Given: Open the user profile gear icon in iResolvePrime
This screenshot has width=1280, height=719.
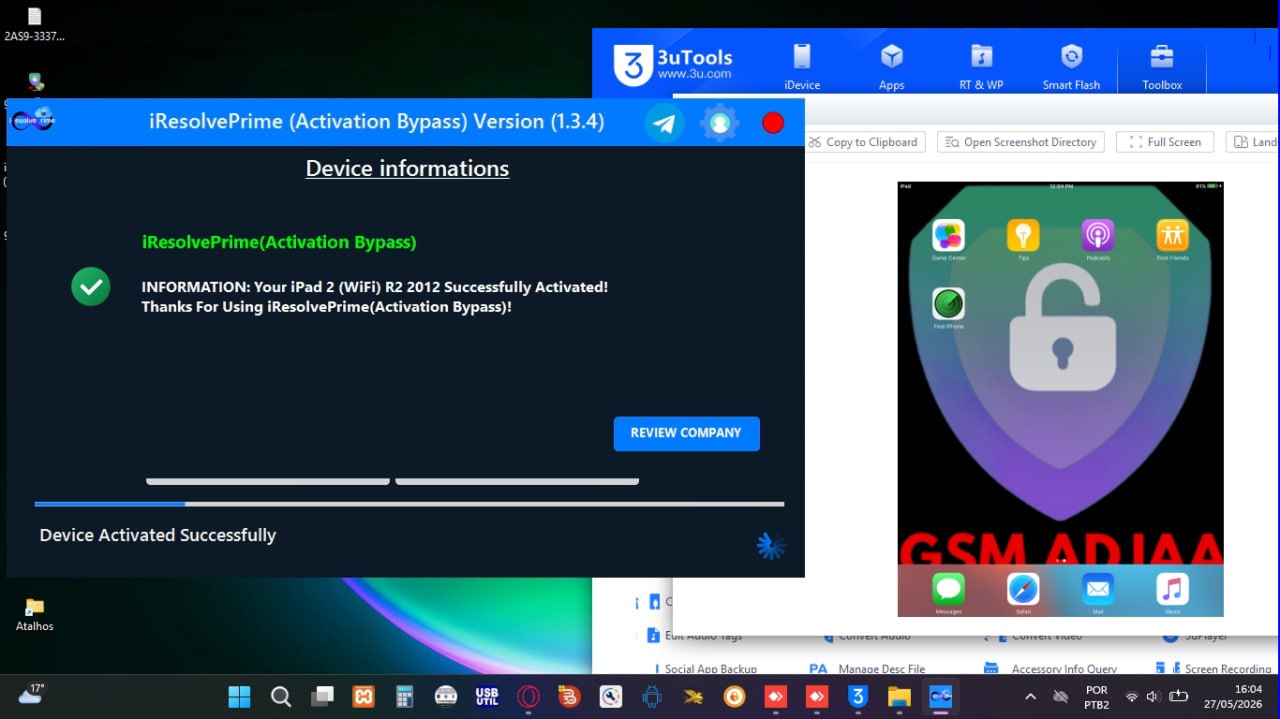Looking at the screenshot, I should coord(719,123).
